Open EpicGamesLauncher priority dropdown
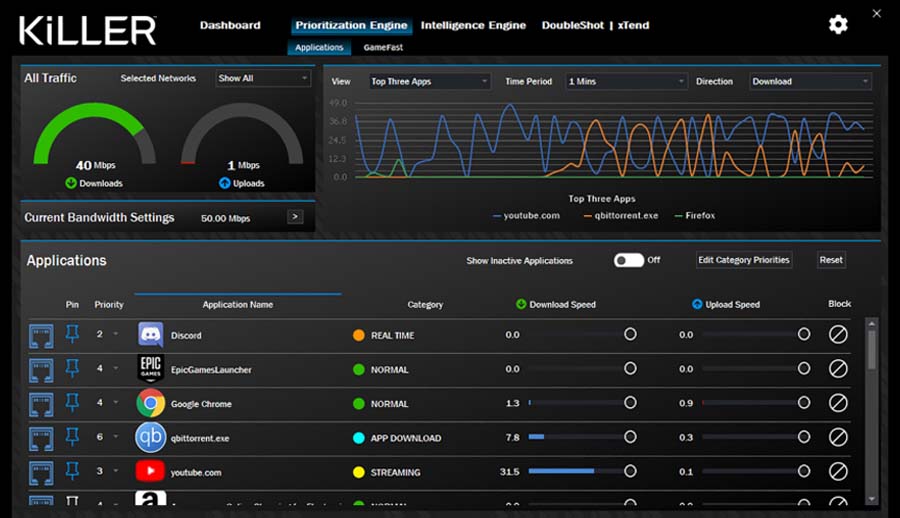 [116, 368]
